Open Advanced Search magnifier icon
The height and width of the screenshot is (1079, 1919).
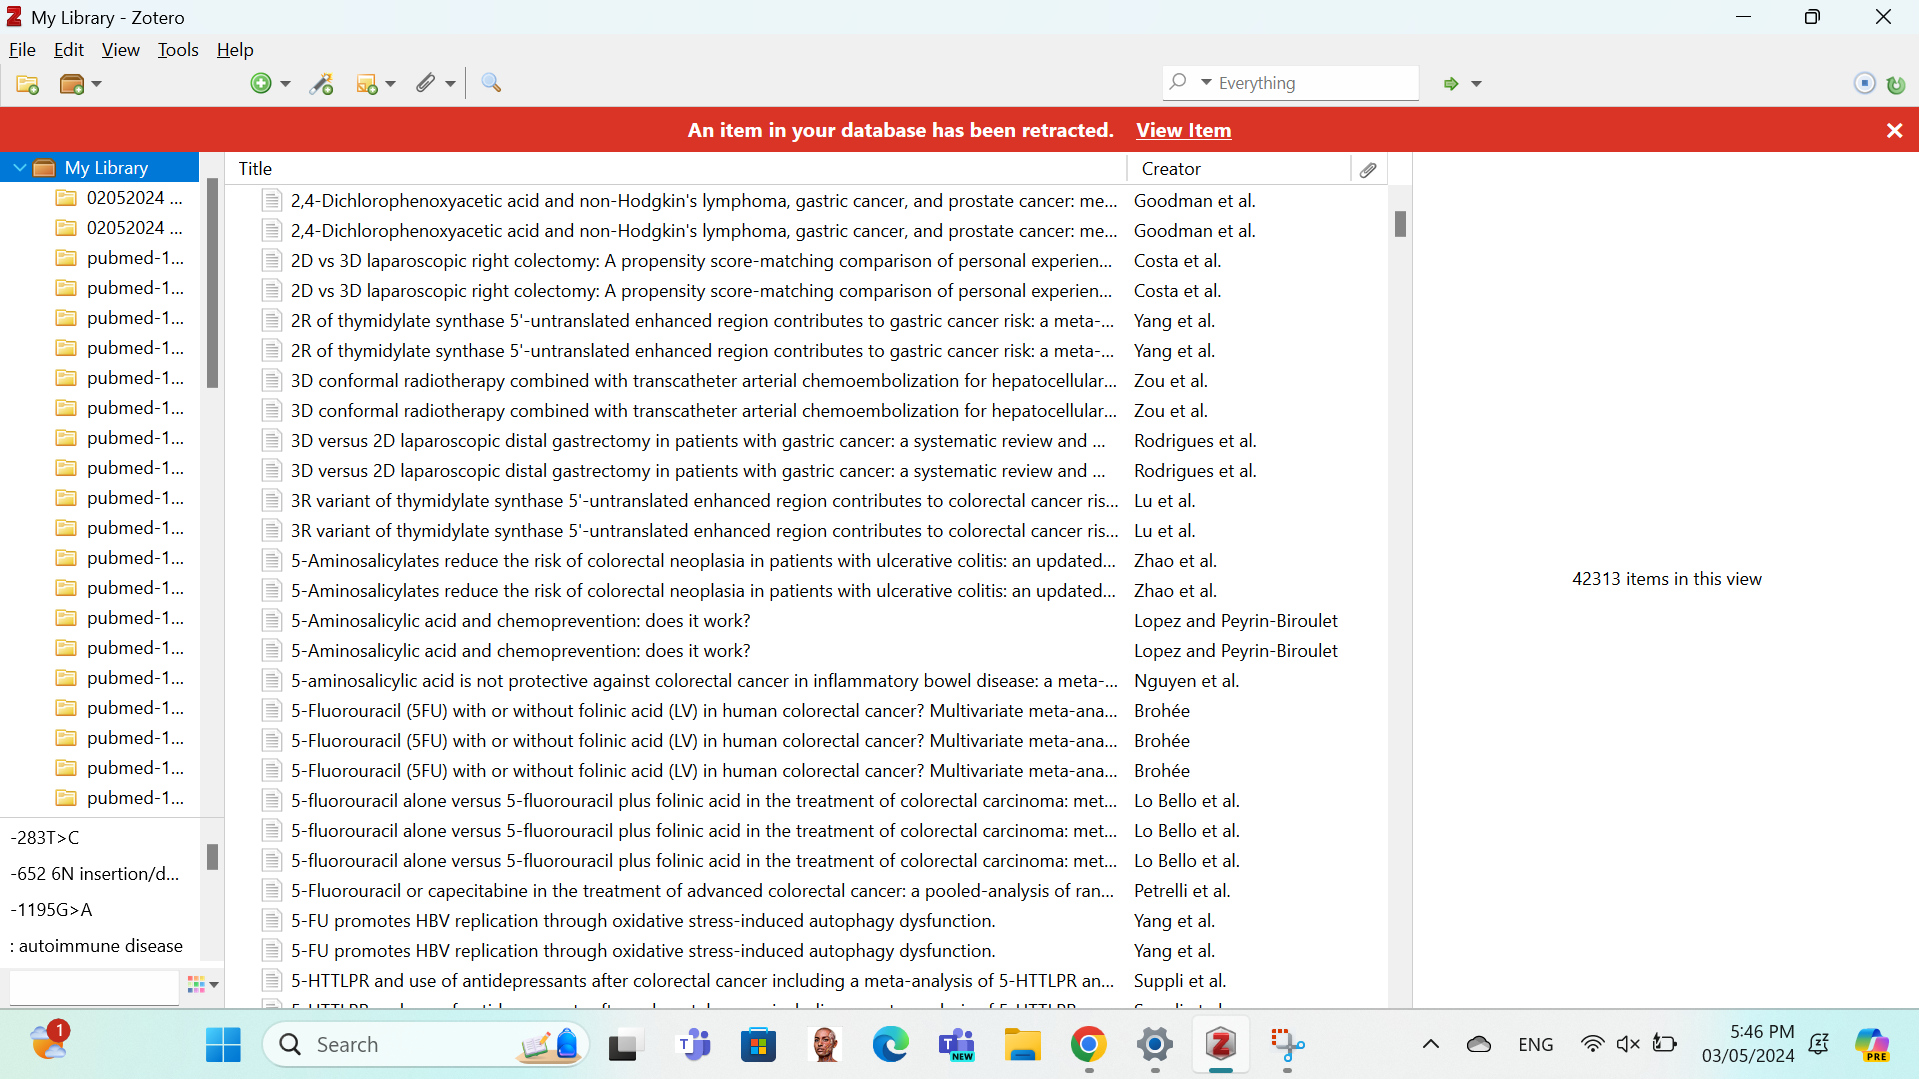(x=491, y=83)
